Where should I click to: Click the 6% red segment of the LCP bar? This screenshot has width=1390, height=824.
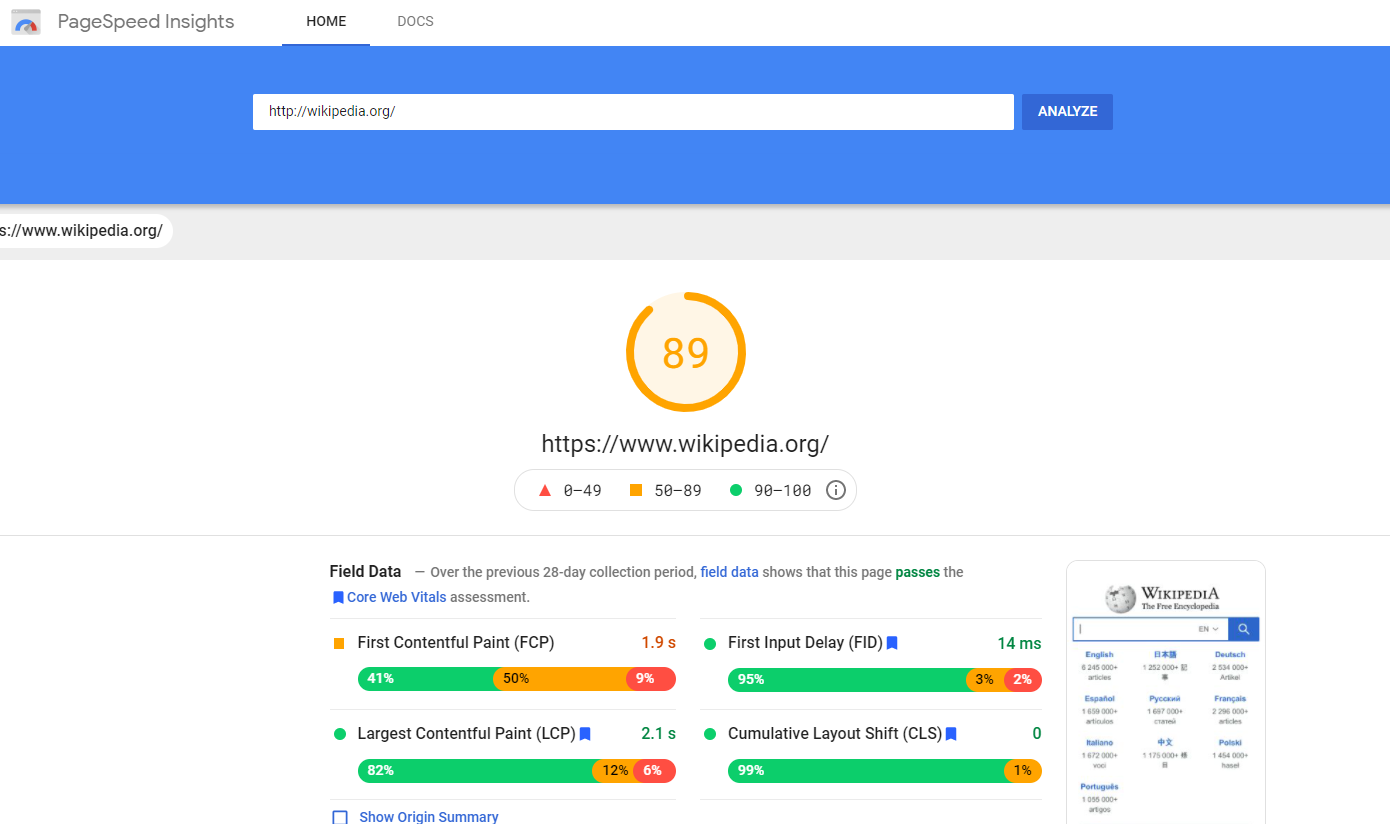(653, 771)
